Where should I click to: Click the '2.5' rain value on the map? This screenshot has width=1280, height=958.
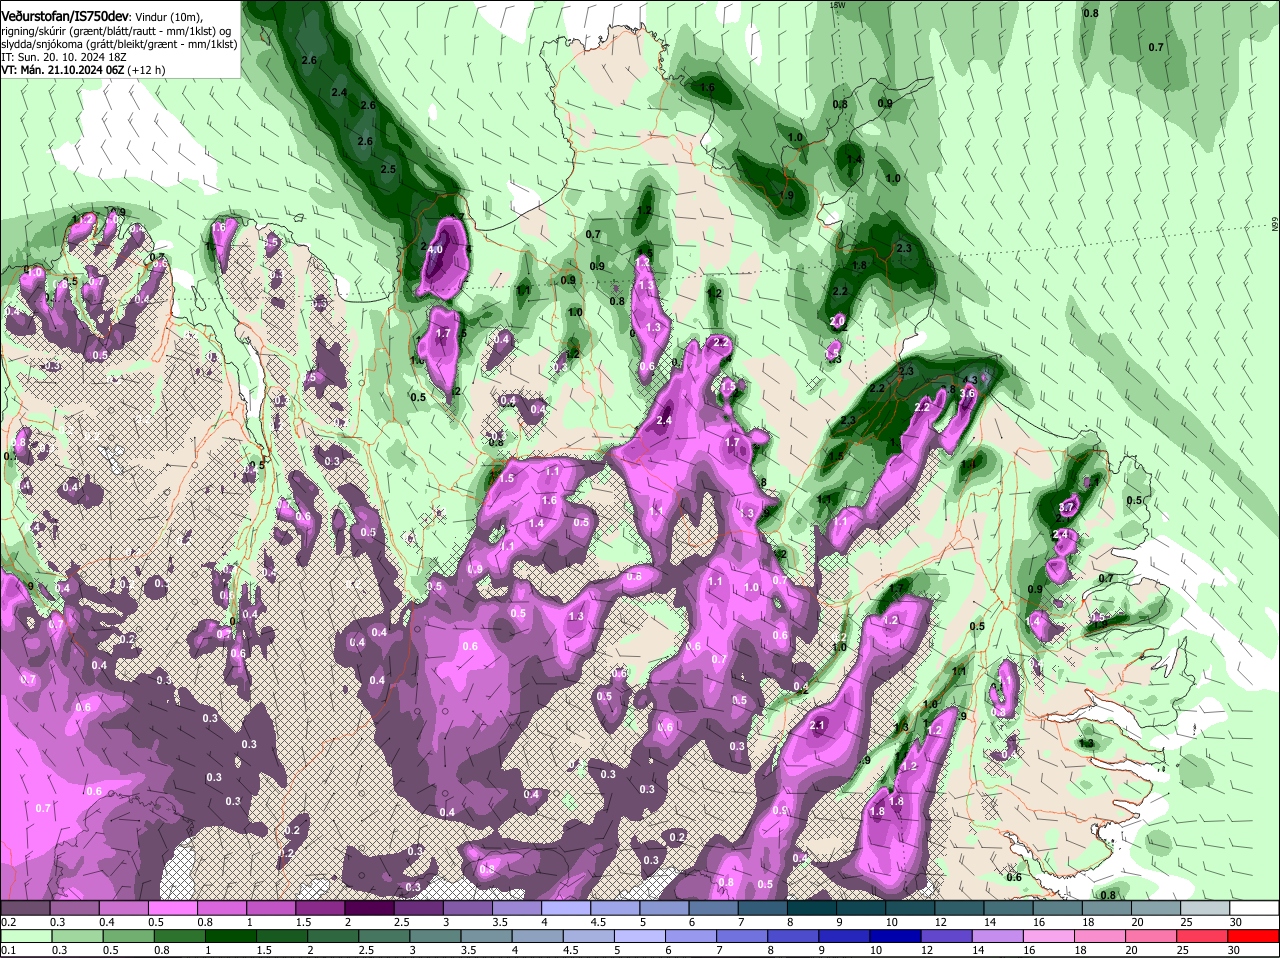[x=388, y=169]
